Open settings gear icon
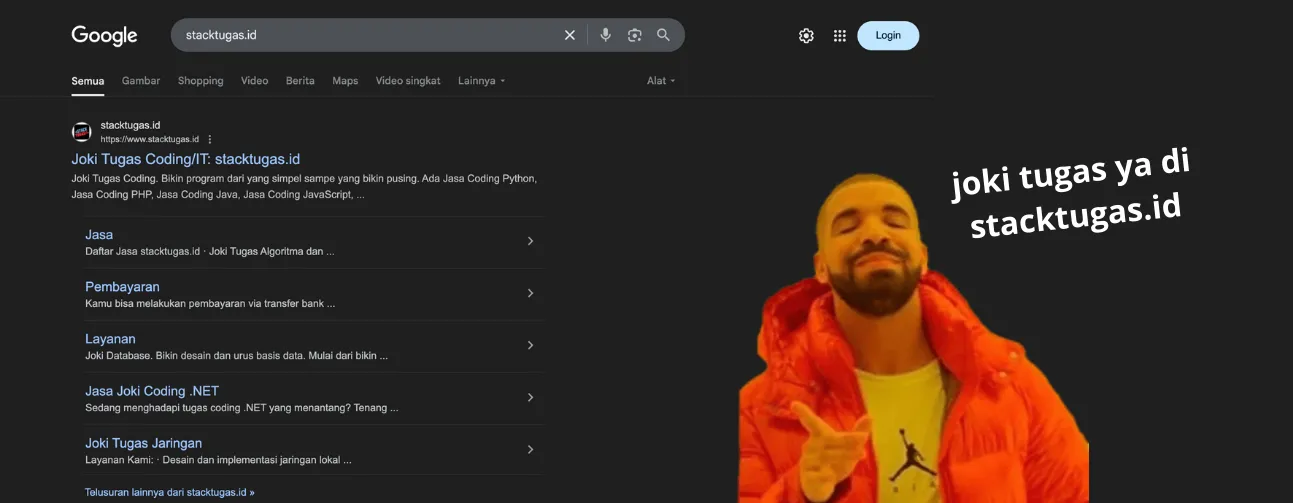Image resolution: width=1293 pixels, height=503 pixels. point(806,36)
